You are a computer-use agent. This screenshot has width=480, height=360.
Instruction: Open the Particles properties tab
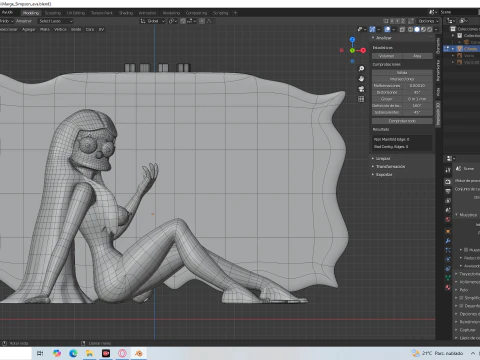pyautogui.click(x=448, y=250)
